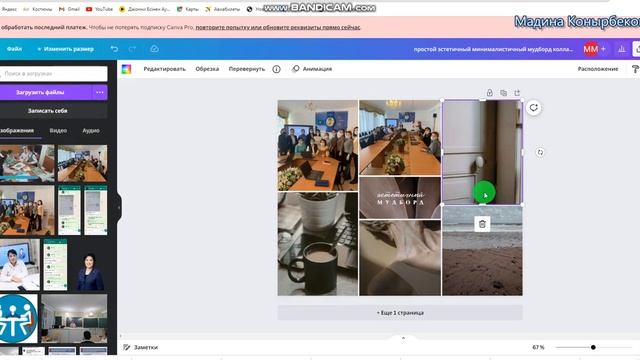The height and width of the screenshot is (360, 640).
Task: Click the 67 % zoom percentage
Action: 538,347
